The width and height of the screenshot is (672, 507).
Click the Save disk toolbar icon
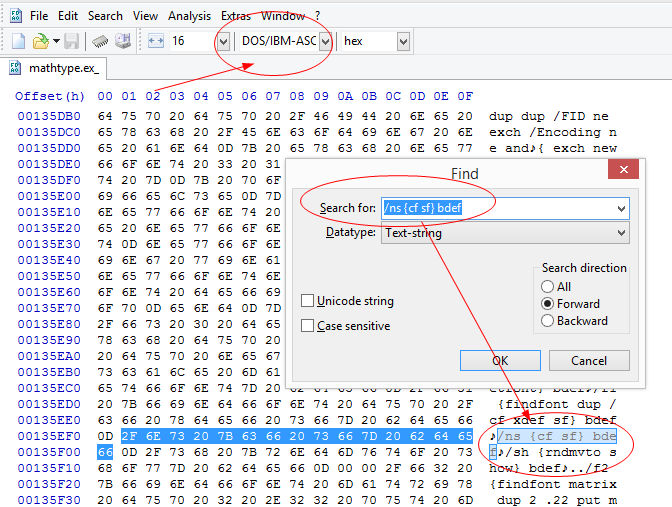tap(72, 41)
